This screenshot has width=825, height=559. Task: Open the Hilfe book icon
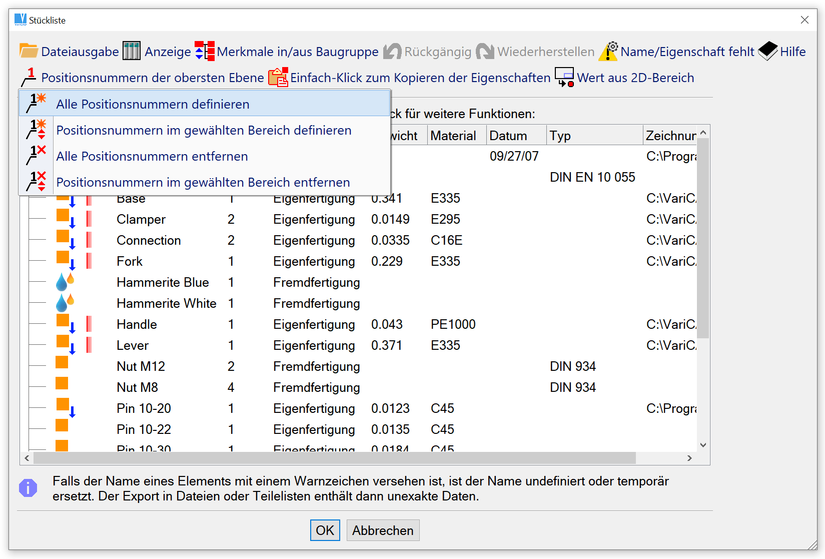767,51
